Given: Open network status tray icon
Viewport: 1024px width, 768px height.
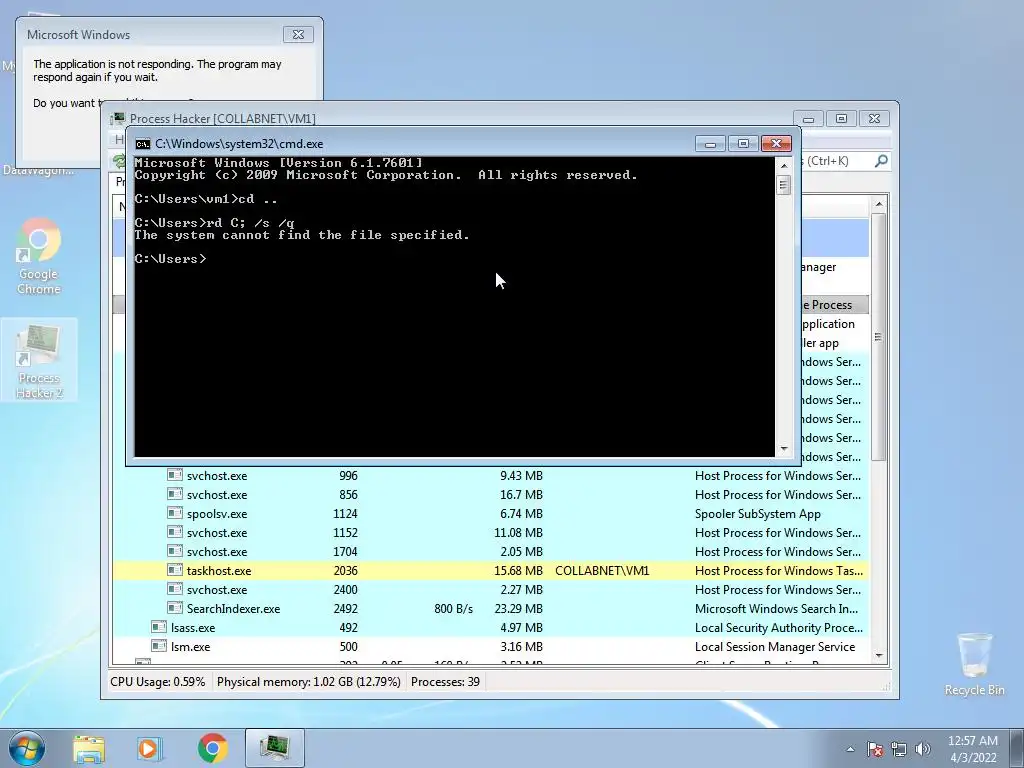Looking at the screenshot, I should tap(899, 749).
